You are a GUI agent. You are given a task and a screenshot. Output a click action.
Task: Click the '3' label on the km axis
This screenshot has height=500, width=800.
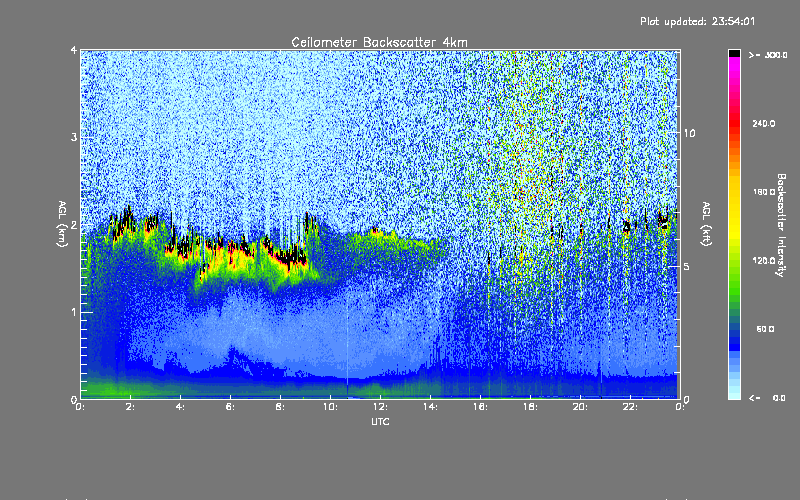[74, 137]
